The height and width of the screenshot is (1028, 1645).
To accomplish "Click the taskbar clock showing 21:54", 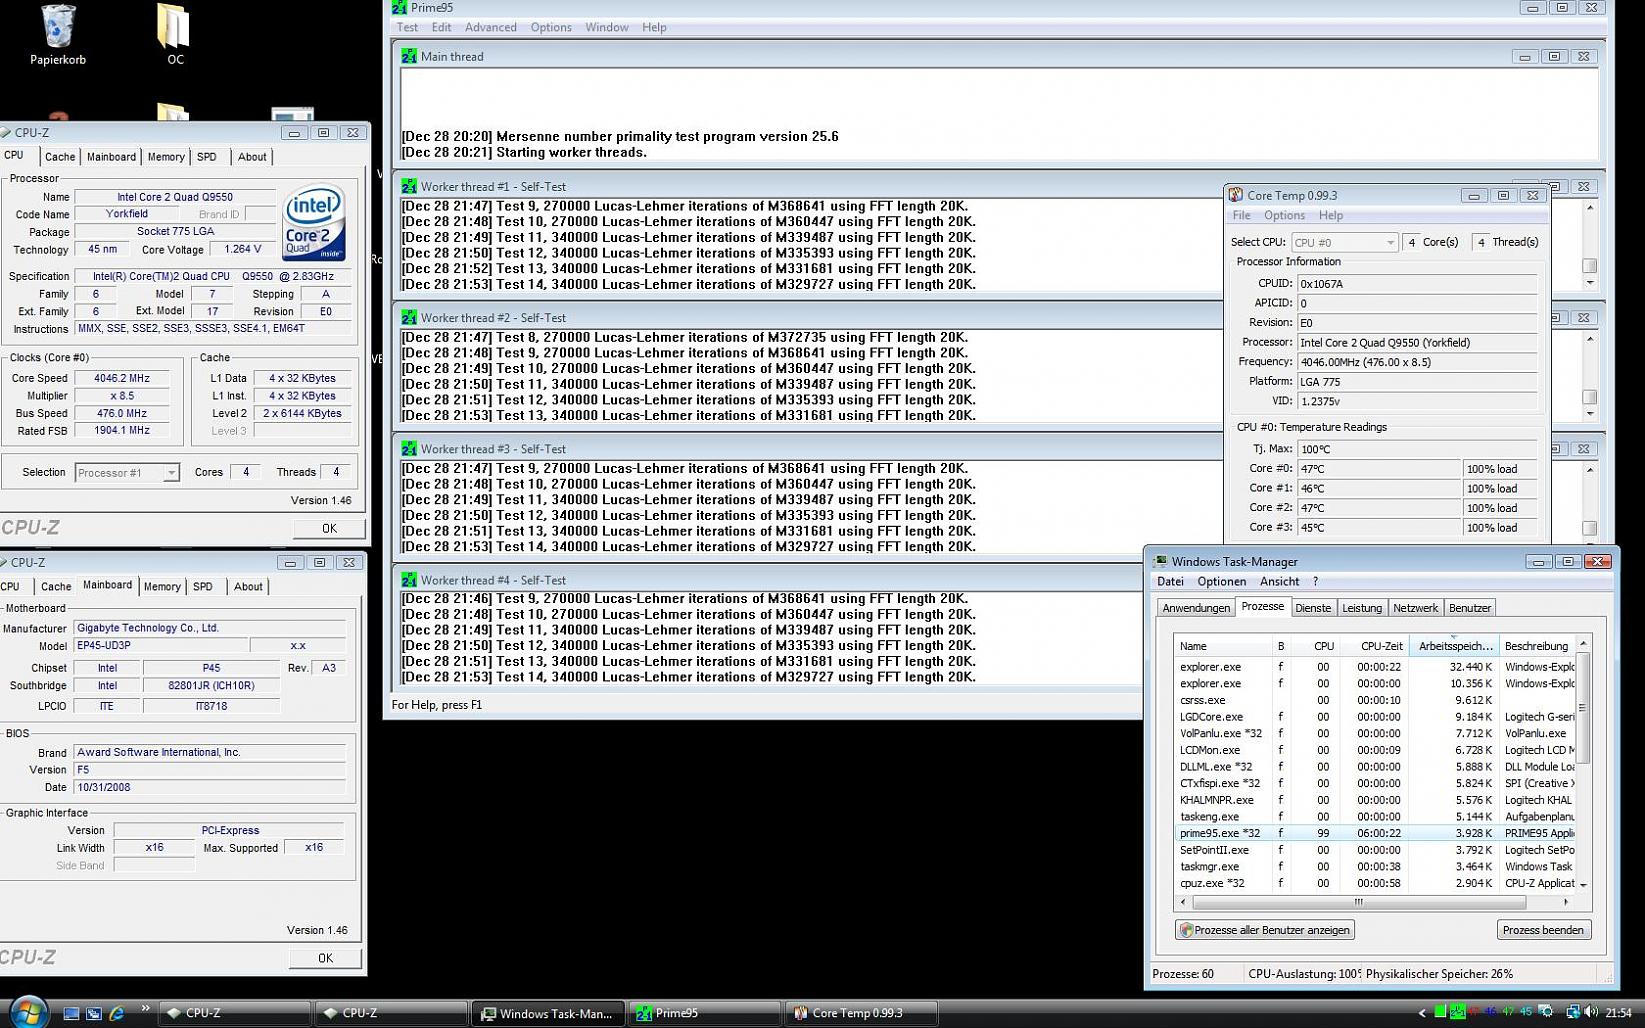I will (1618, 1012).
